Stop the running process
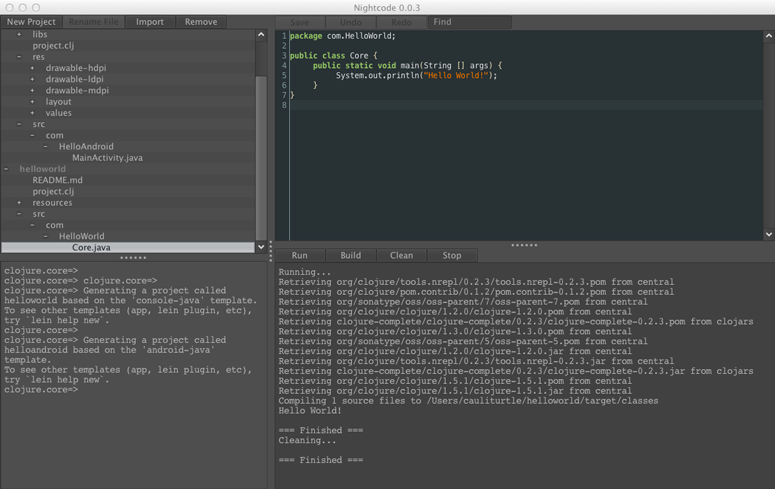 click(452, 255)
